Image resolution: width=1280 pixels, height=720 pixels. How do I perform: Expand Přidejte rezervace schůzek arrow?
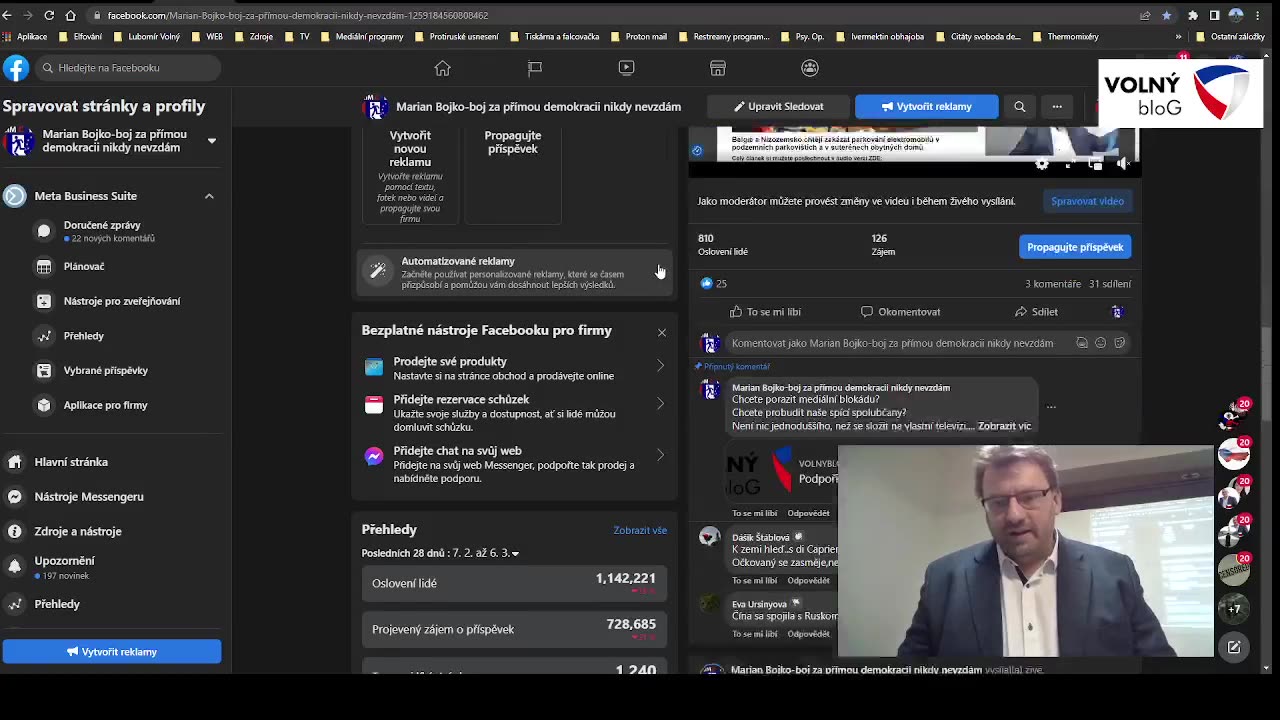pyautogui.click(x=660, y=404)
